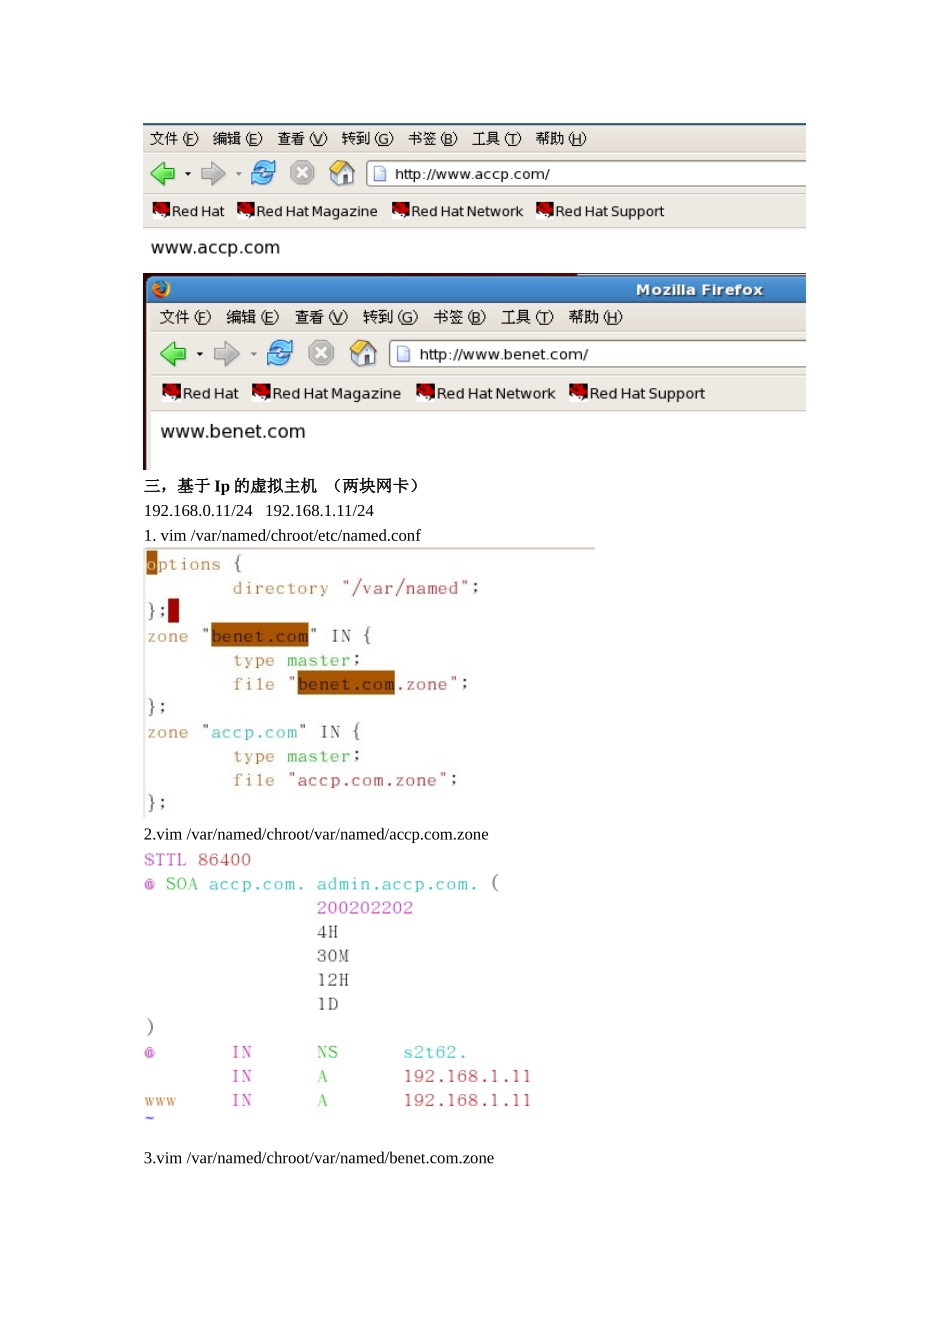Open 工具 (T) menu in accp.com browser
Viewport: 950px width, 1344px height.
[496, 139]
